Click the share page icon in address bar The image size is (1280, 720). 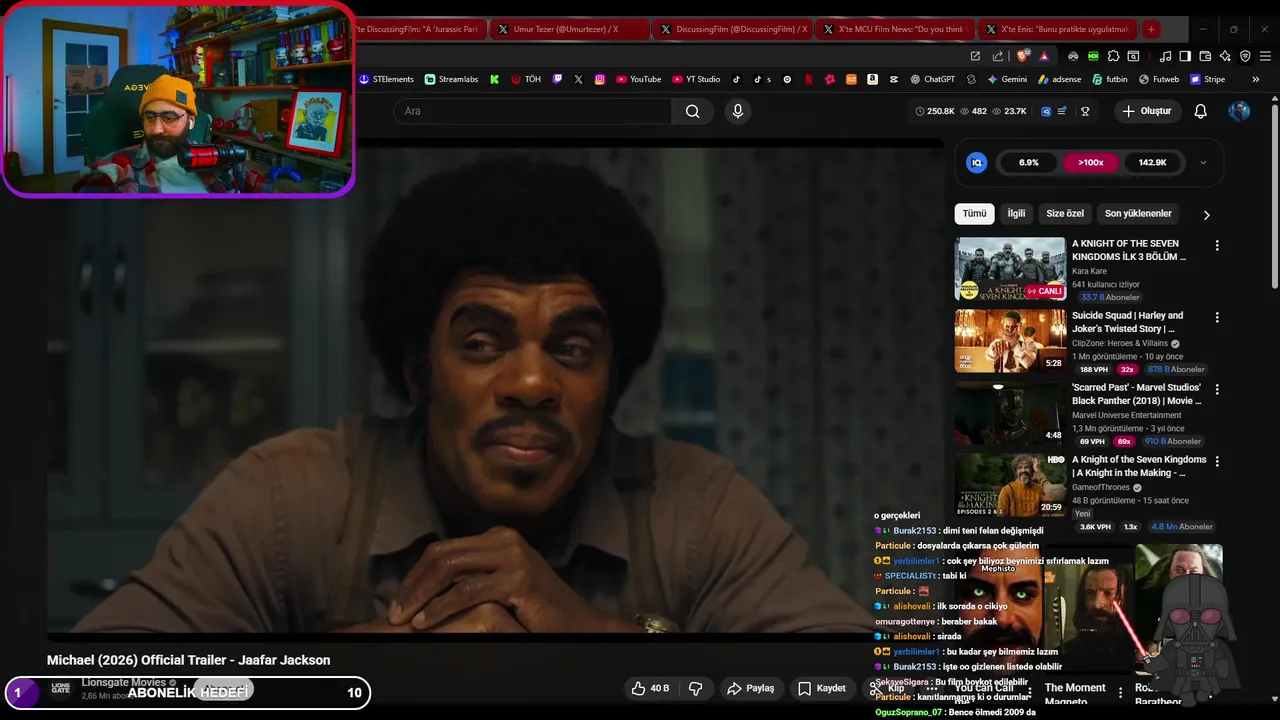pyautogui.click(x=997, y=56)
